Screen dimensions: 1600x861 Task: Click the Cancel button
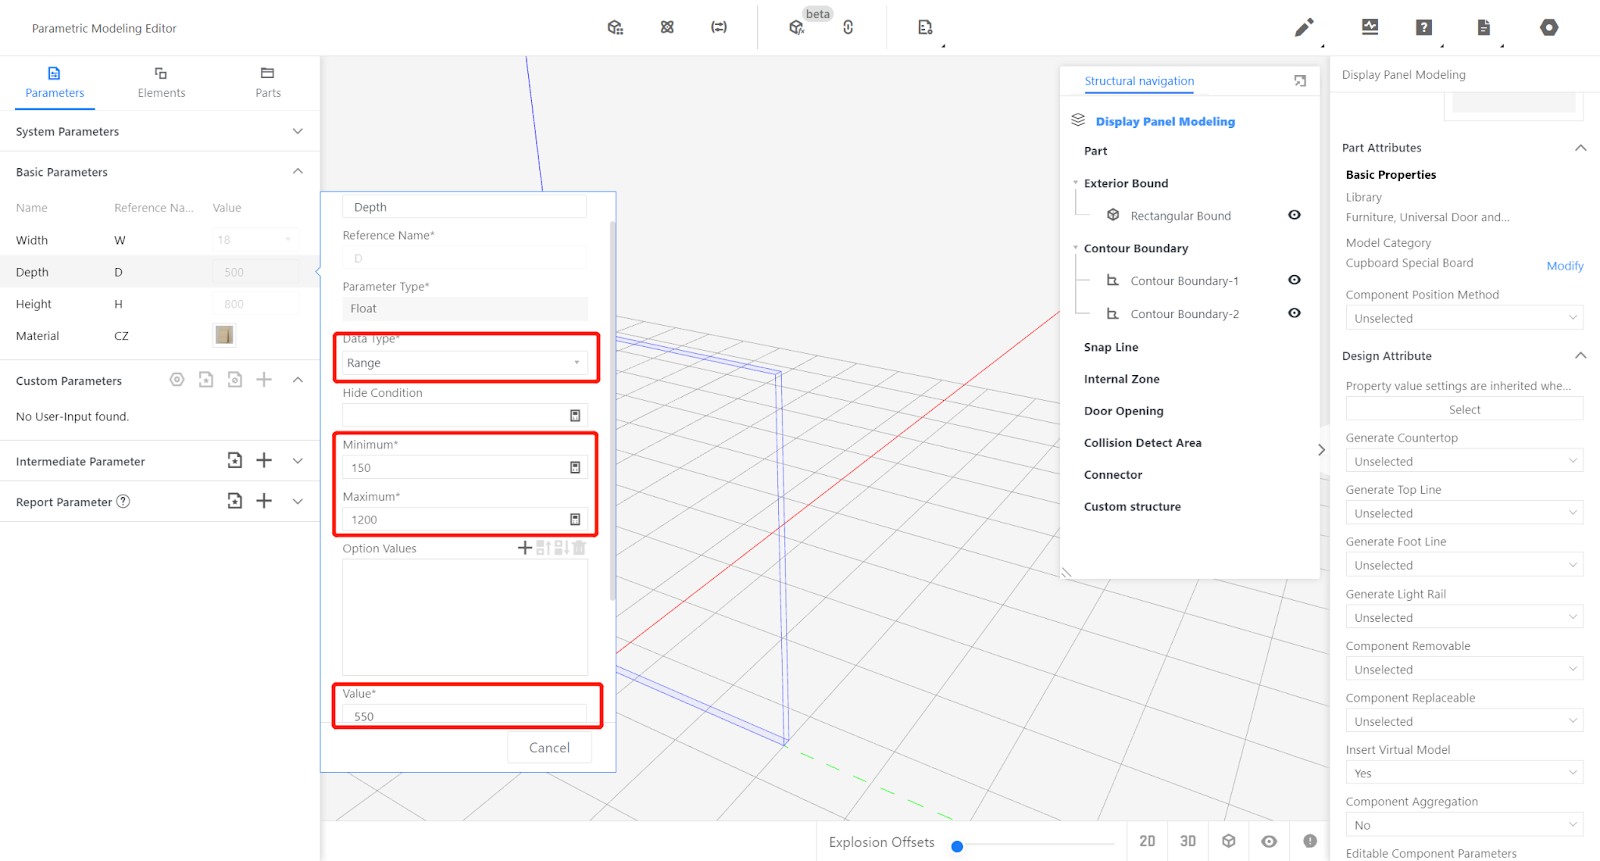point(549,748)
